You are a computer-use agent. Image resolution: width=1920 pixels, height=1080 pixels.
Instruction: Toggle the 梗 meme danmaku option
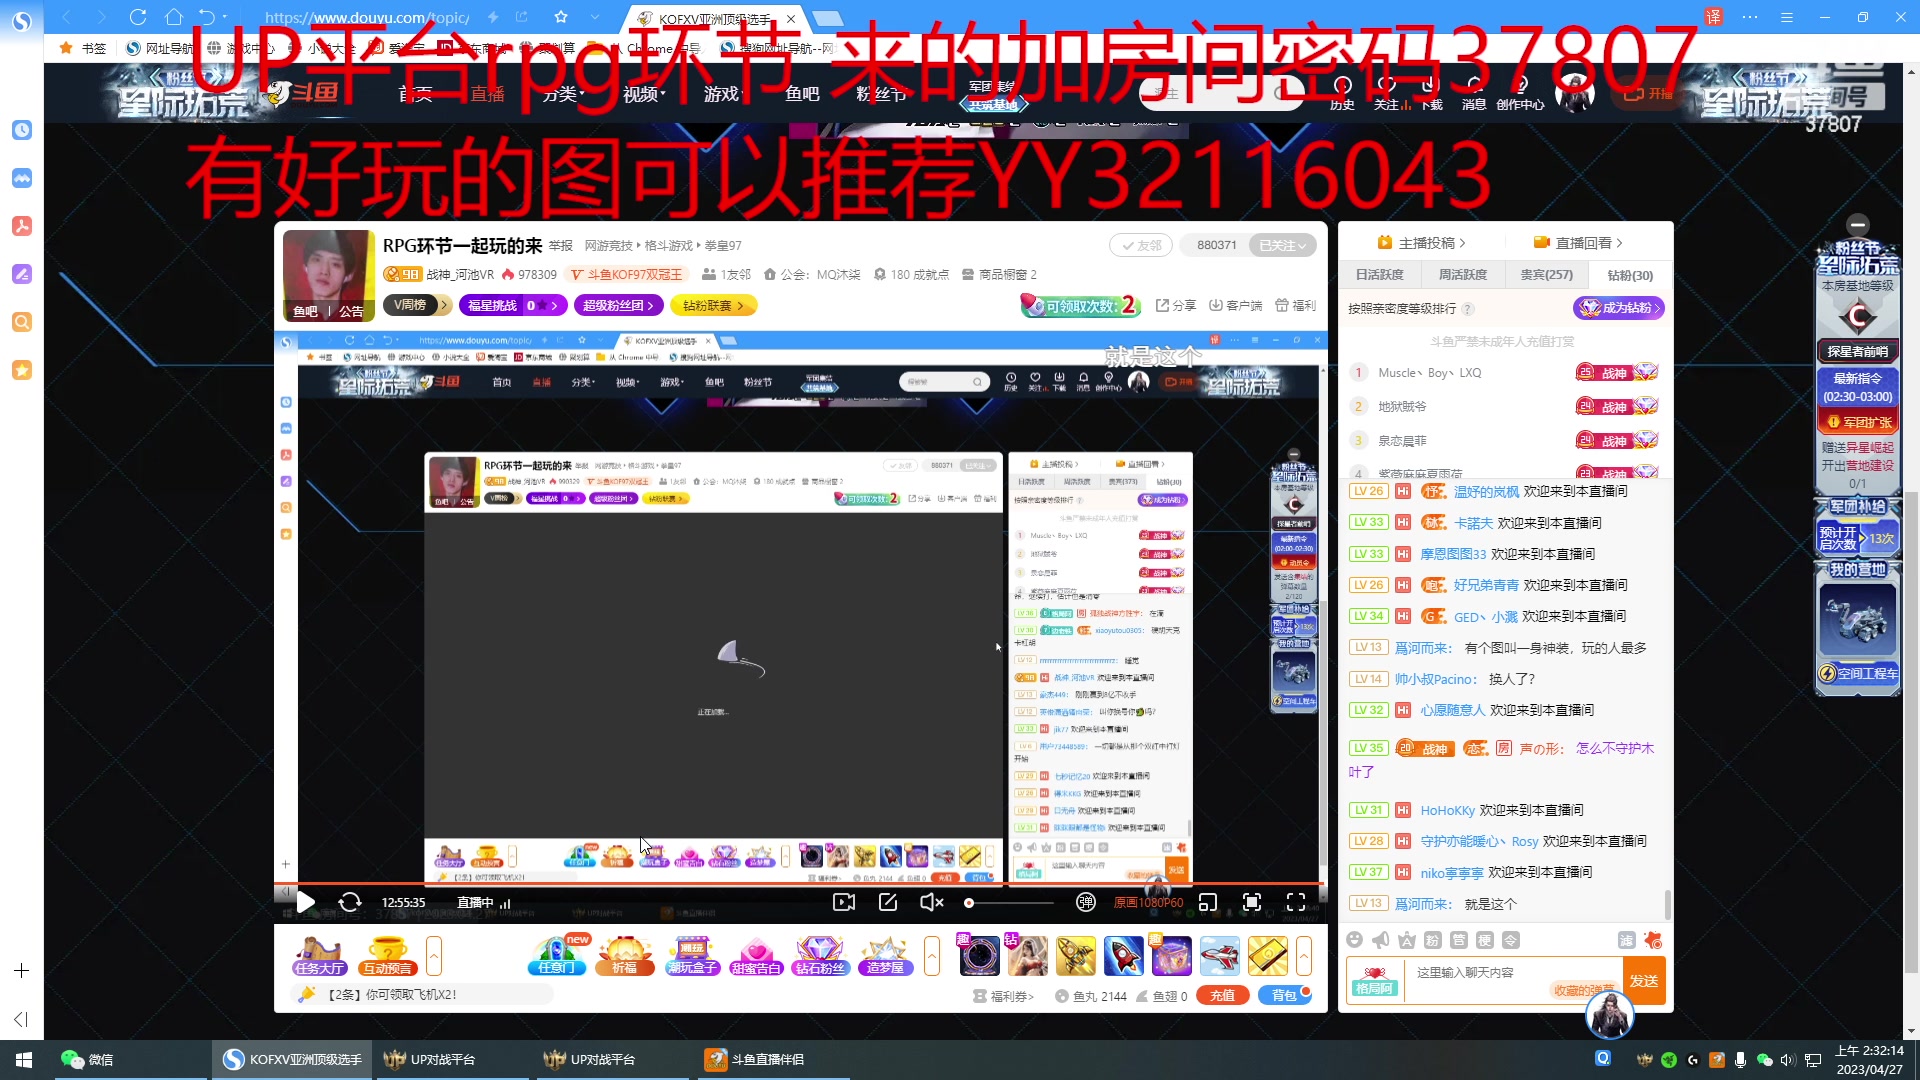point(1485,940)
